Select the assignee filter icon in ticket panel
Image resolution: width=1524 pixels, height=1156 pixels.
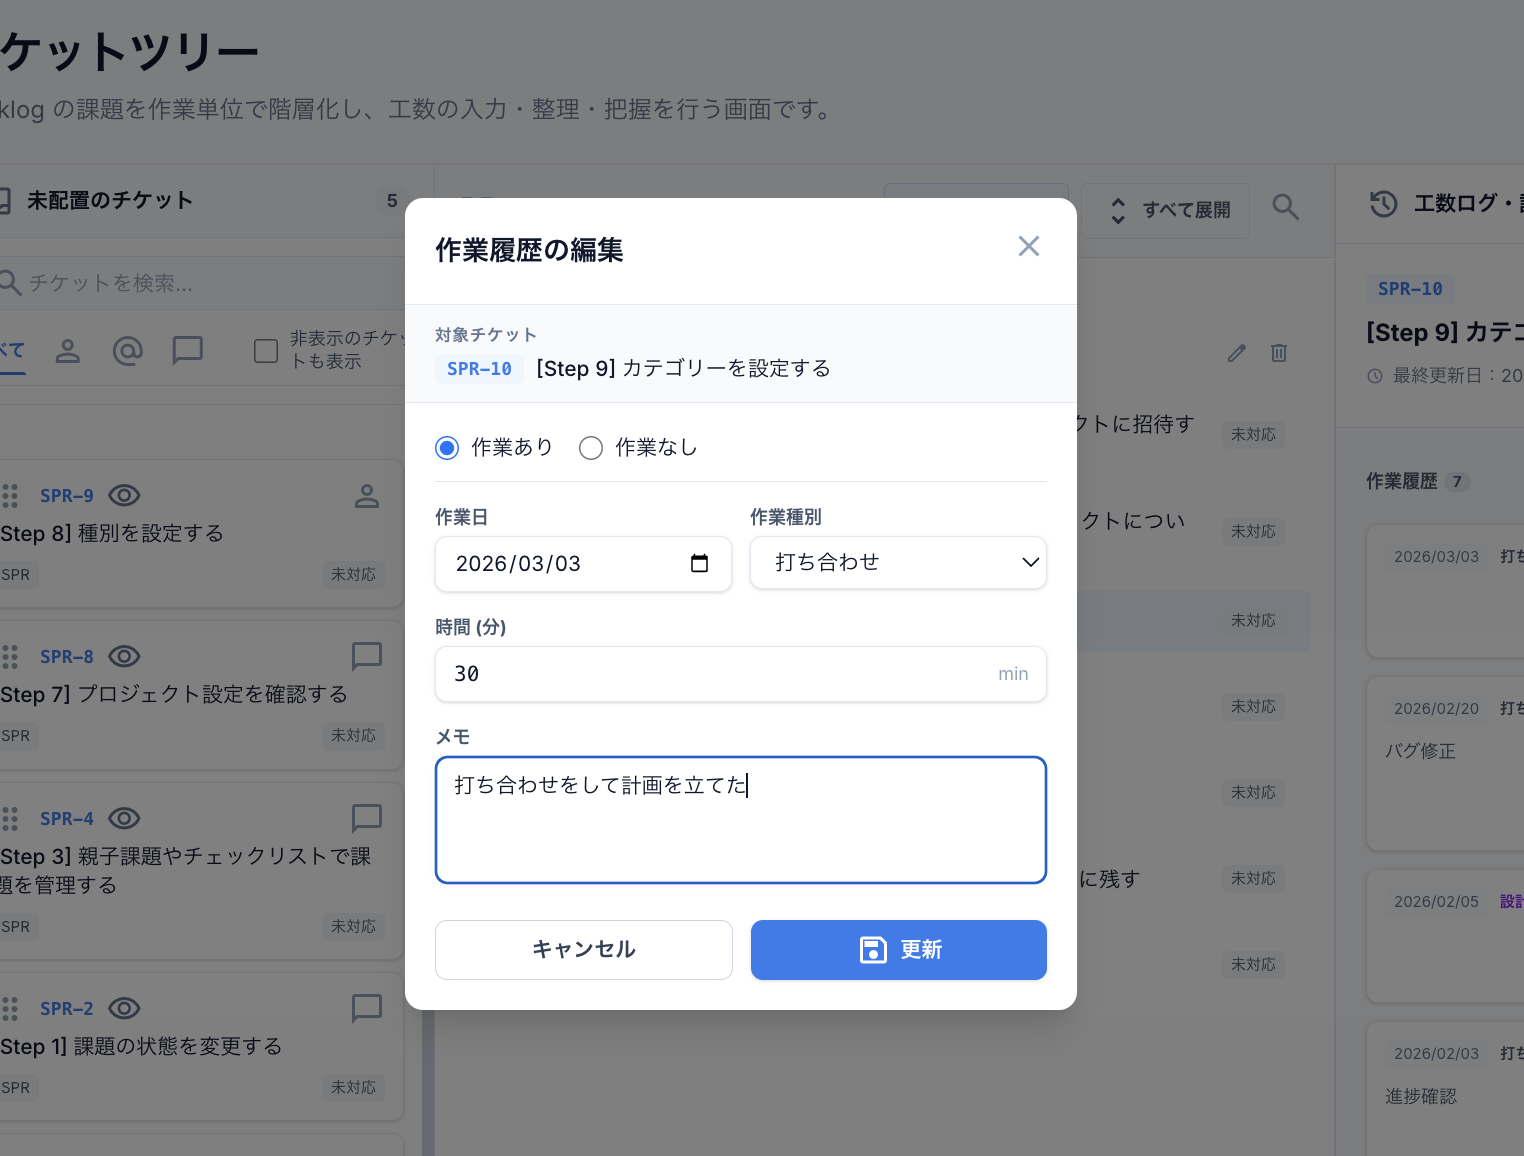[x=68, y=351]
